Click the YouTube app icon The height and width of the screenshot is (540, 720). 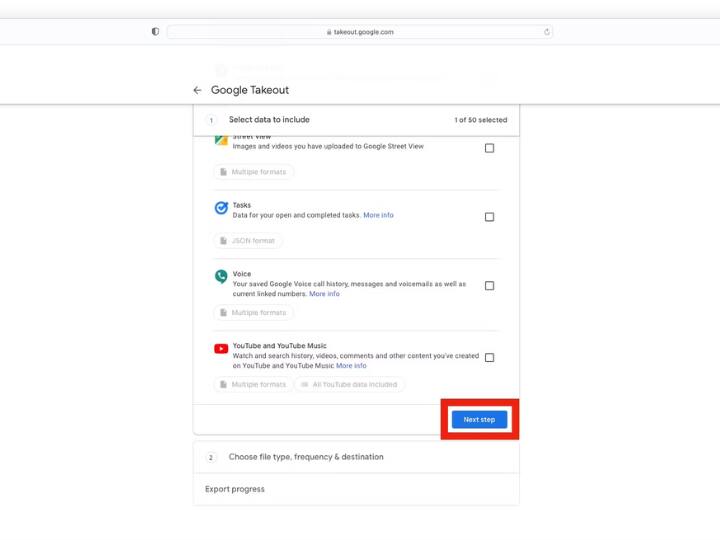(221, 349)
